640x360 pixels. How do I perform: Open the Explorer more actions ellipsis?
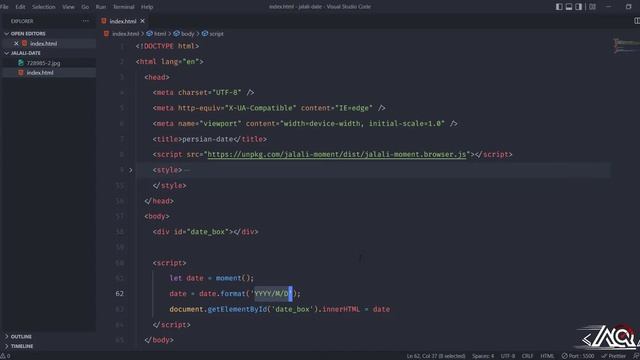(85, 21)
